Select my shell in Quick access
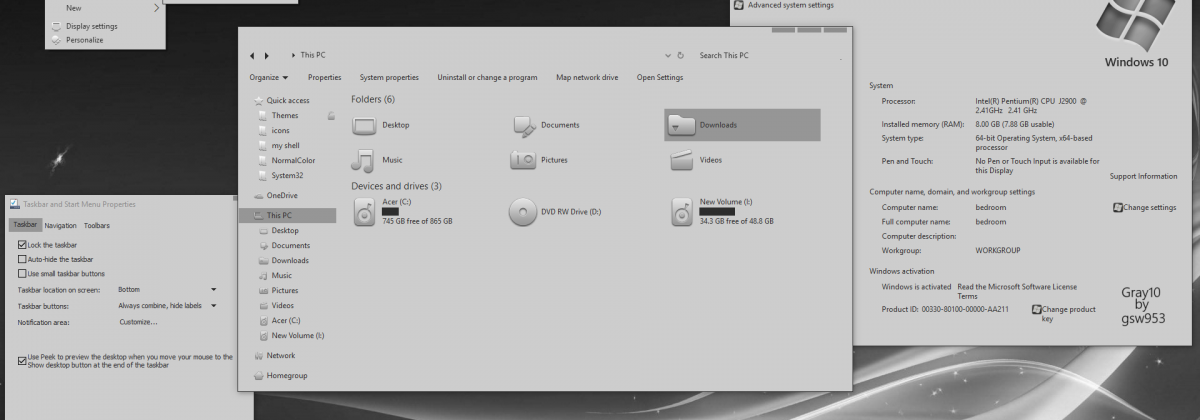Viewport: 1200px width, 420px height. (x=285, y=145)
